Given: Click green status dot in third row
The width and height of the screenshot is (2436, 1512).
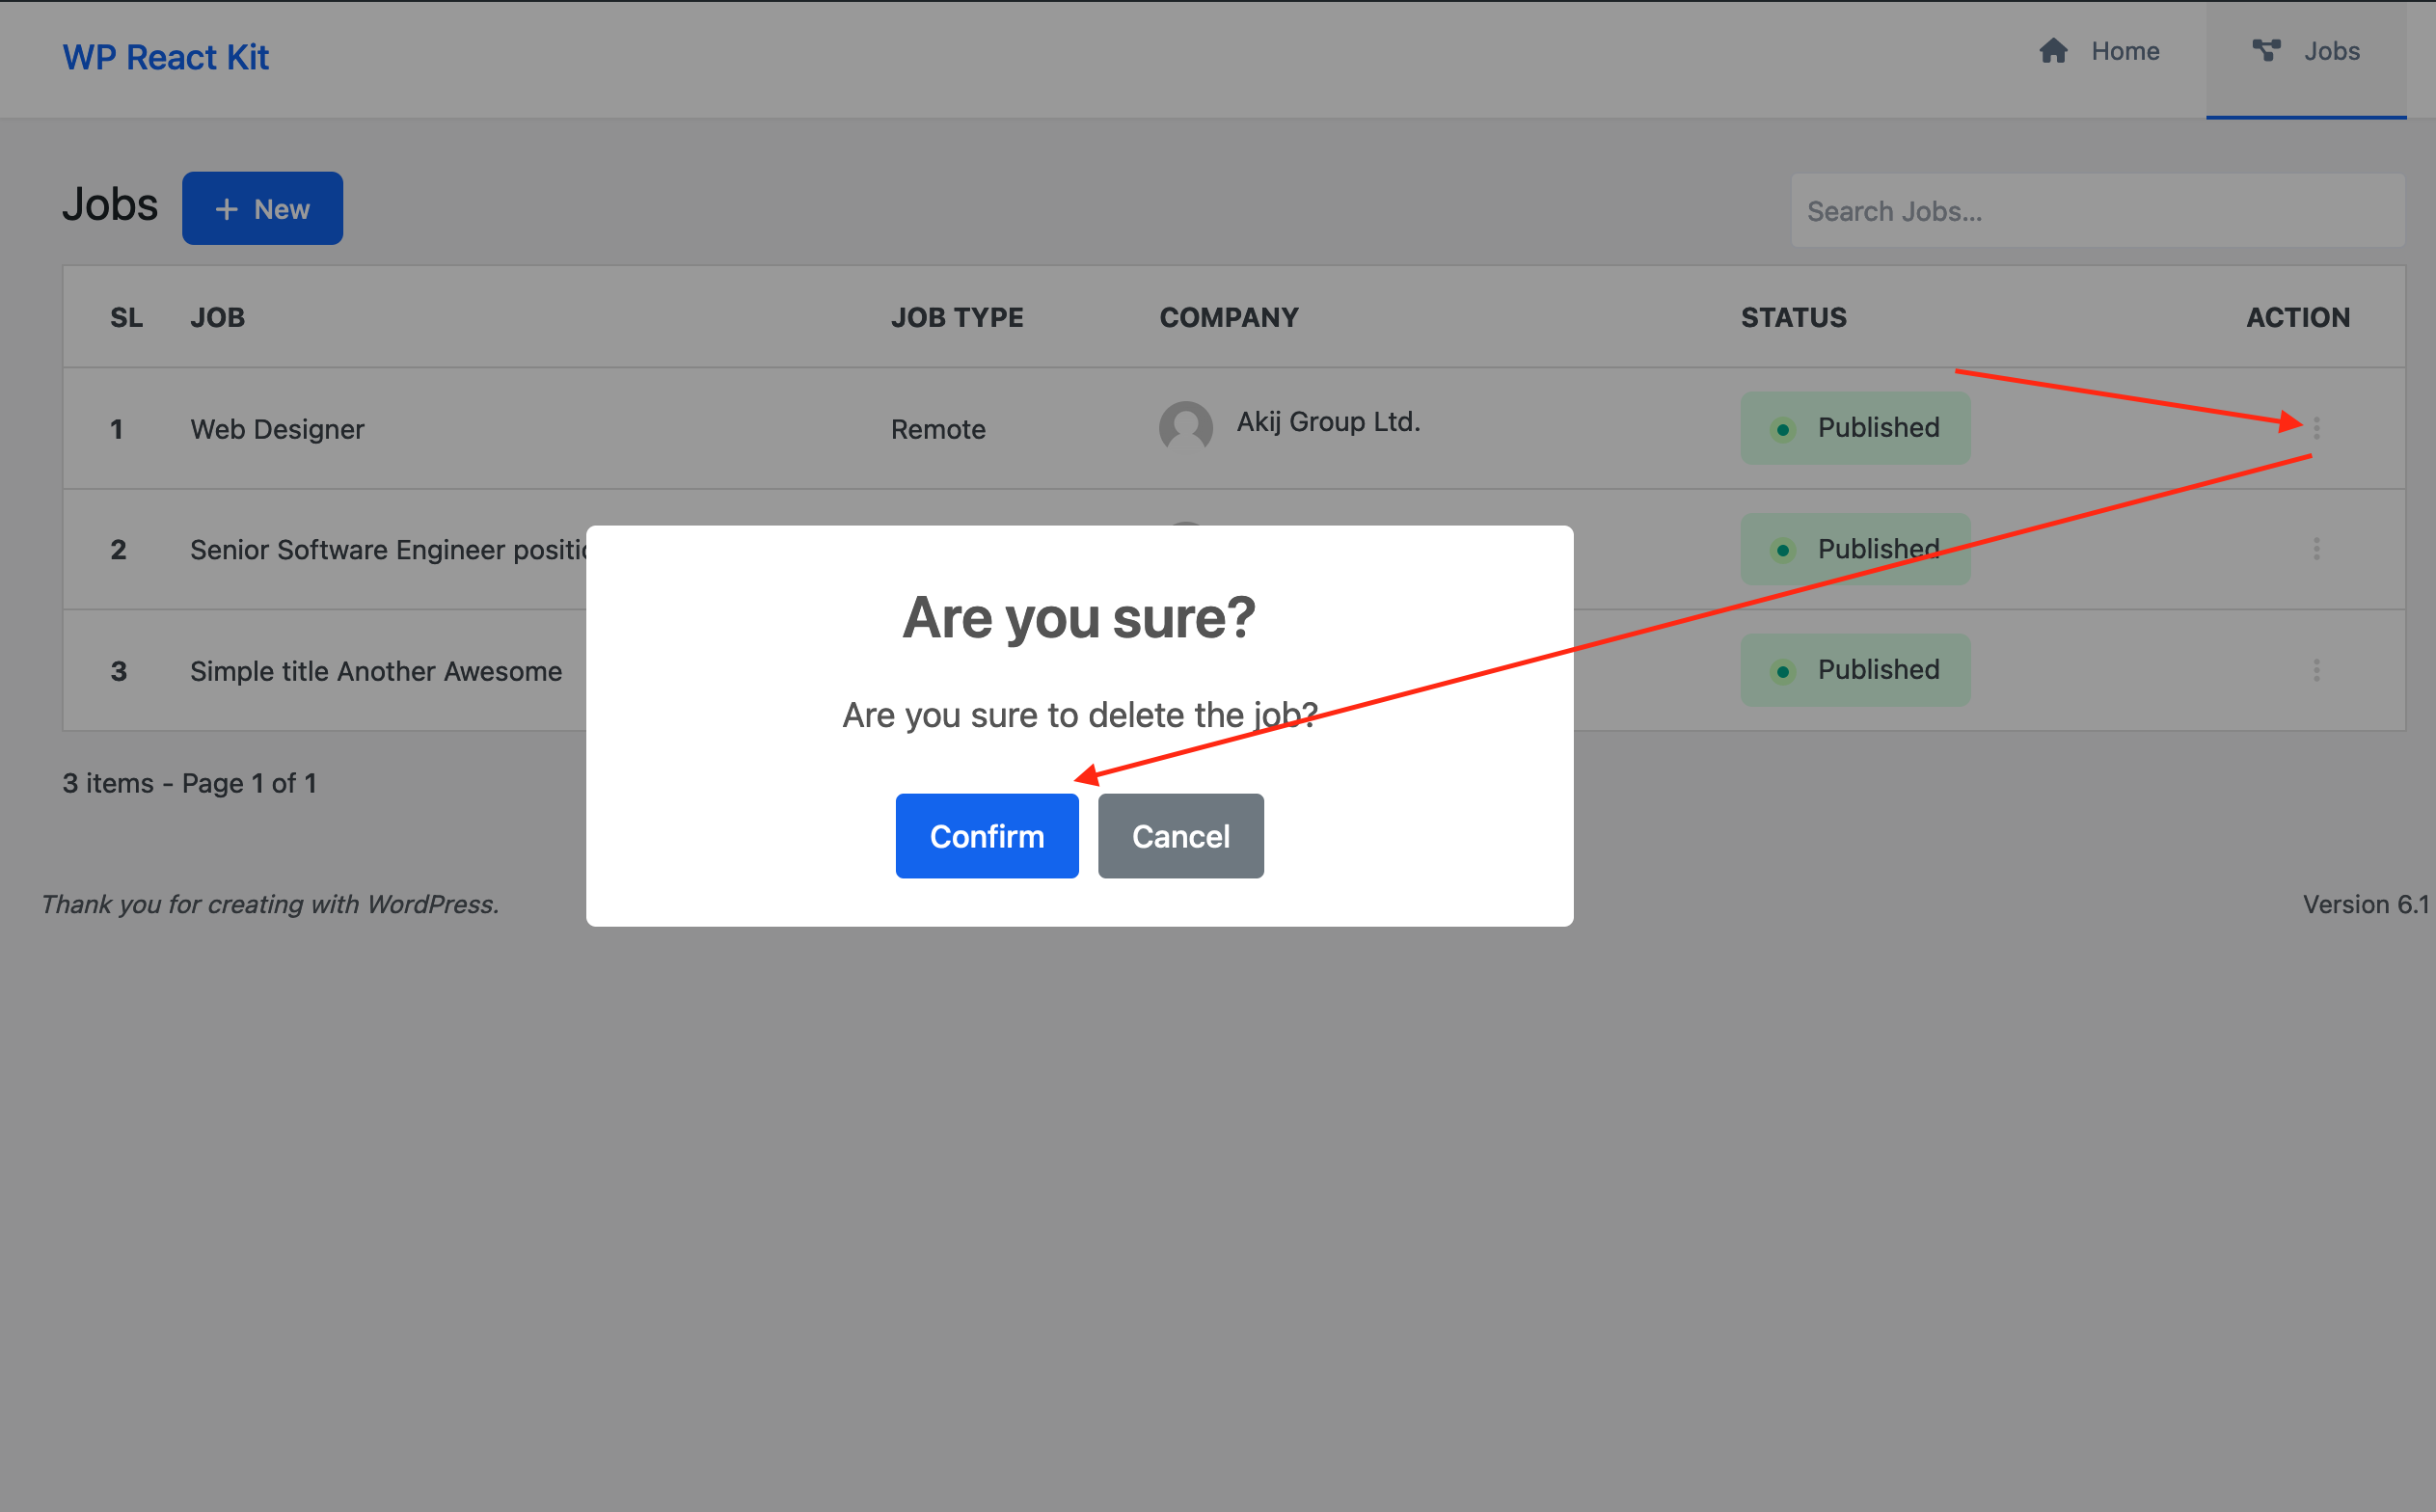Looking at the screenshot, I should 1782,671.
